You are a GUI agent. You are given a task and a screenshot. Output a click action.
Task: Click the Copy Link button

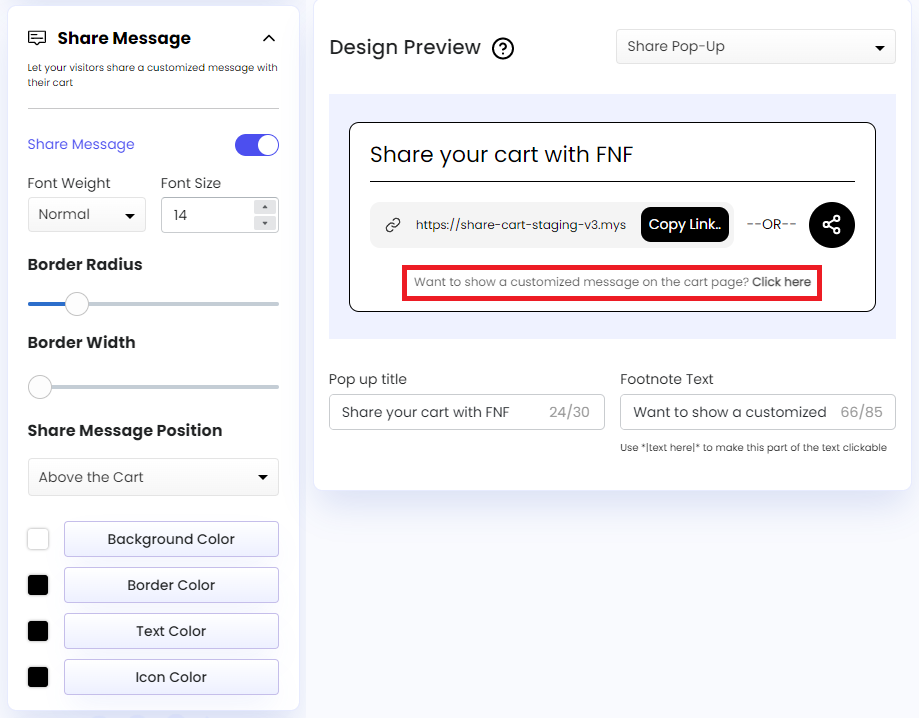click(684, 224)
